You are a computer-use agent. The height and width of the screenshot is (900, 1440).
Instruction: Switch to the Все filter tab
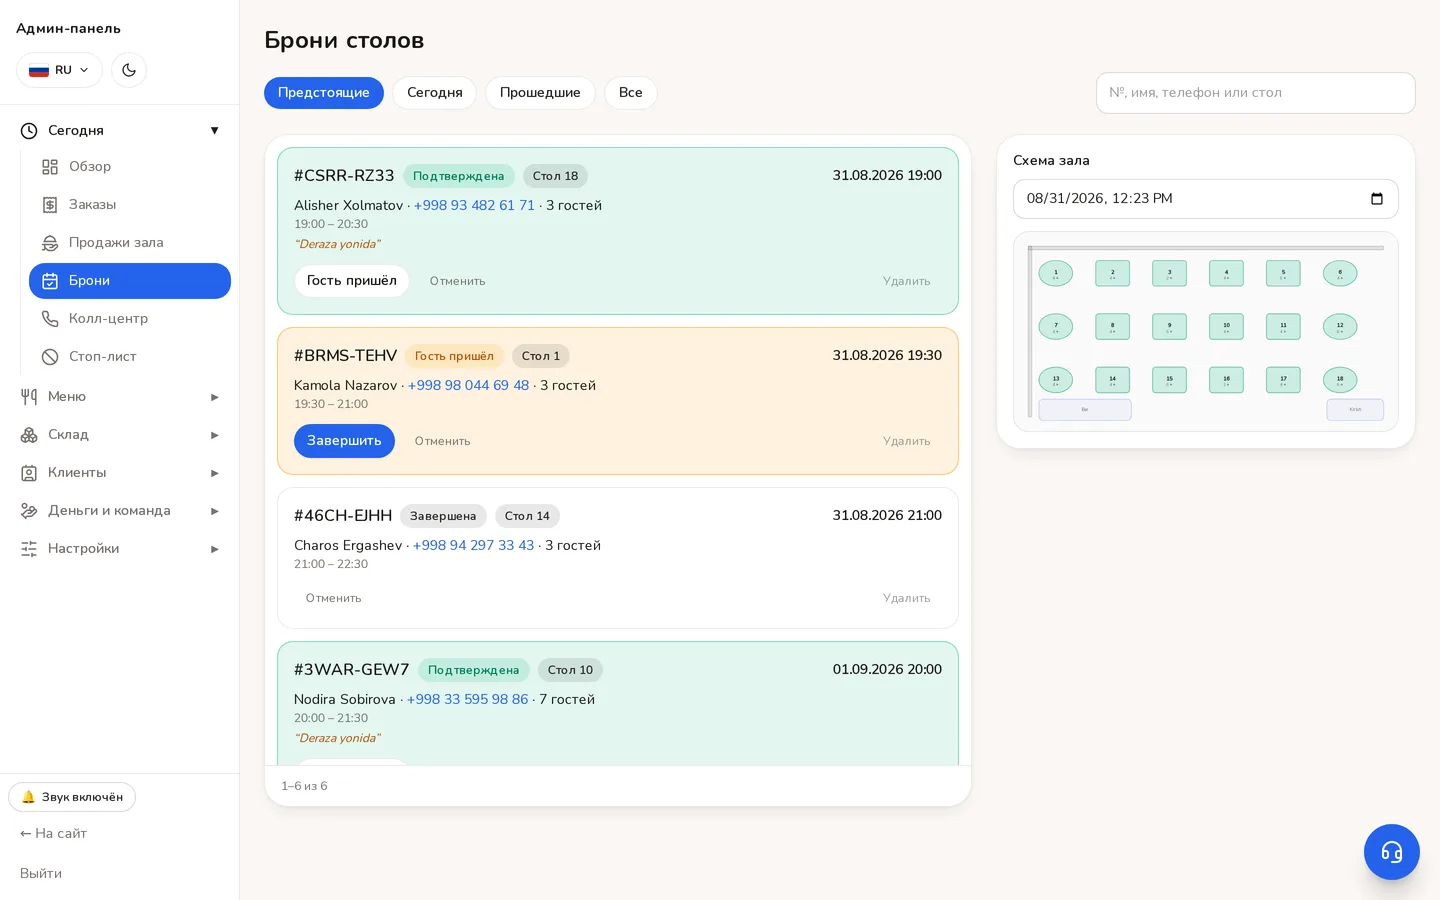[631, 93]
